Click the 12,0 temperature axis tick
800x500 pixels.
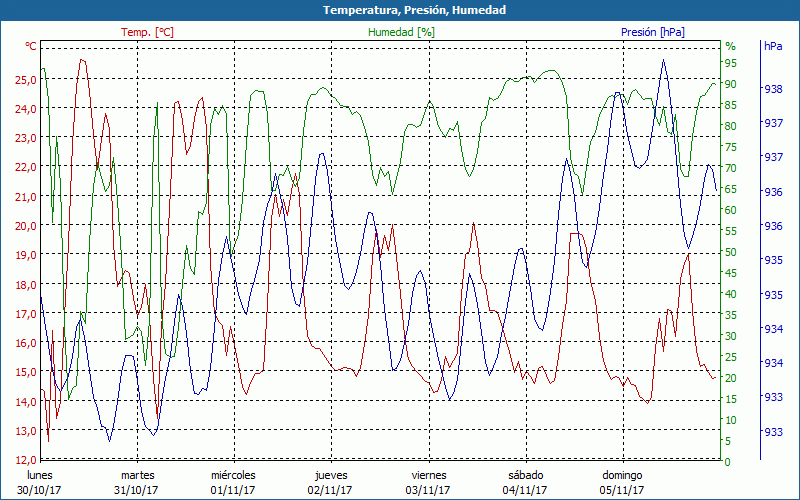coord(25,460)
